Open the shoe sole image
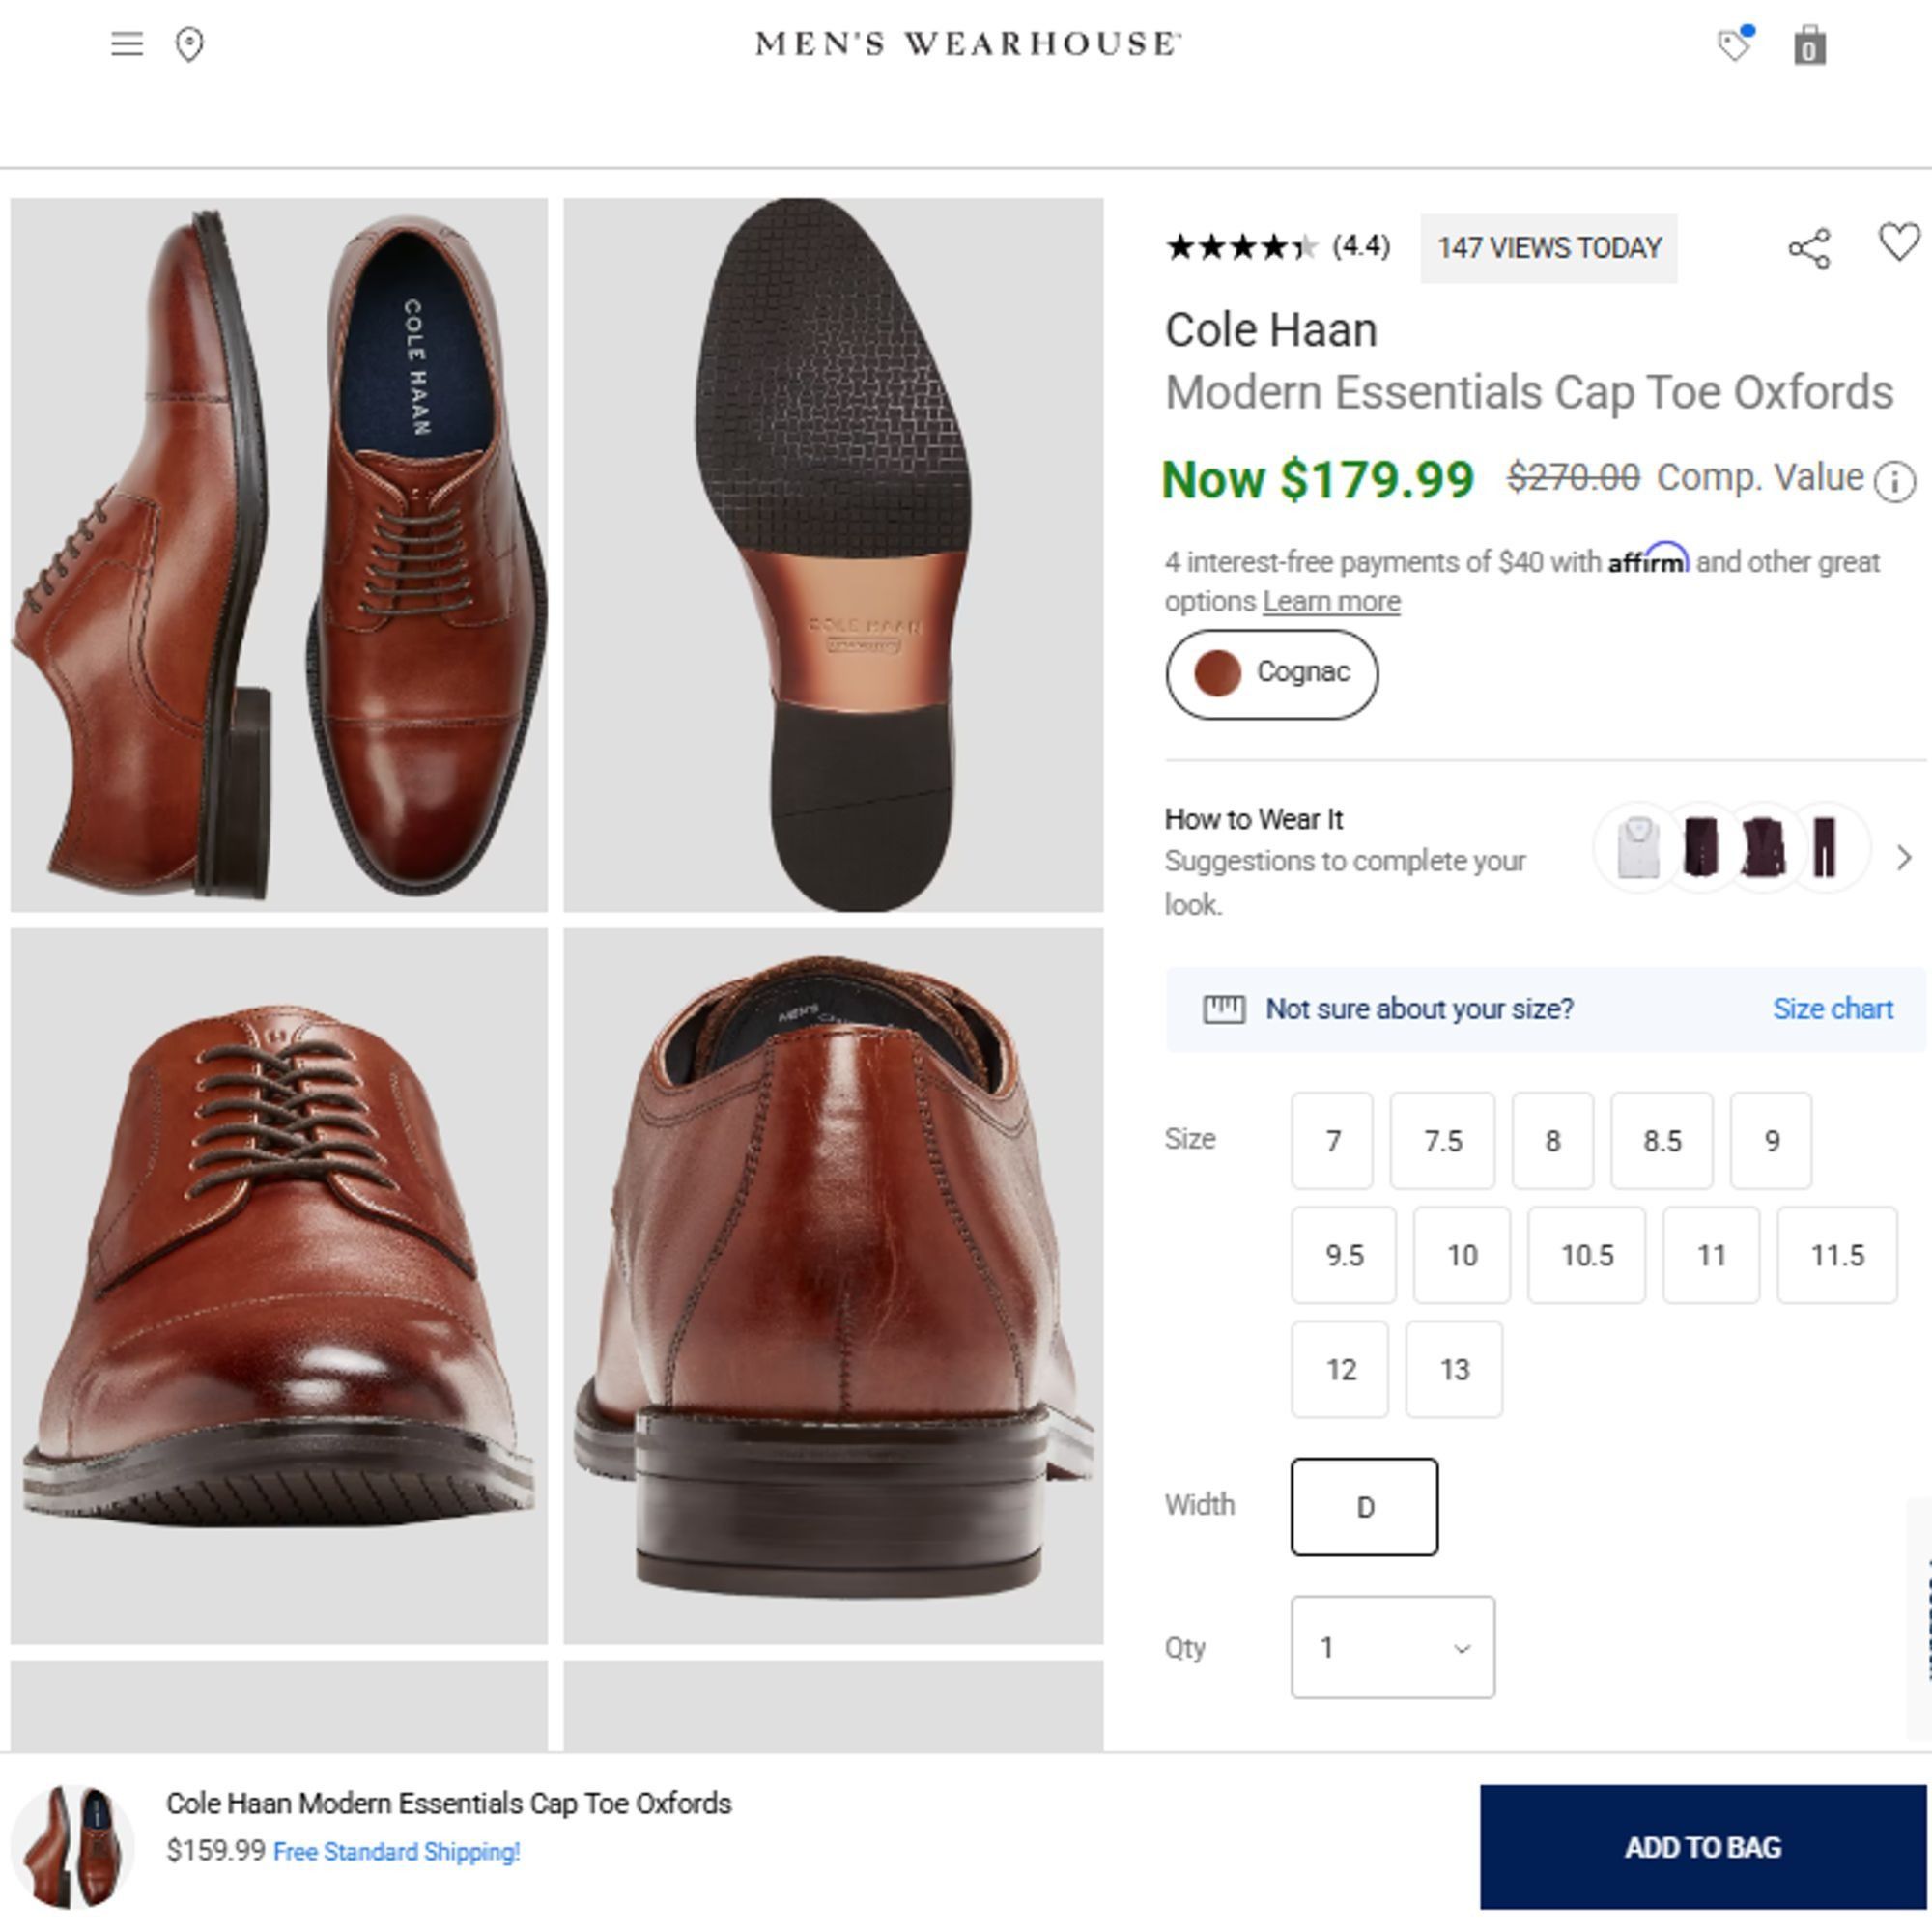Image resolution: width=1932 pixels, height=1932 pixels. pos(833,555)
